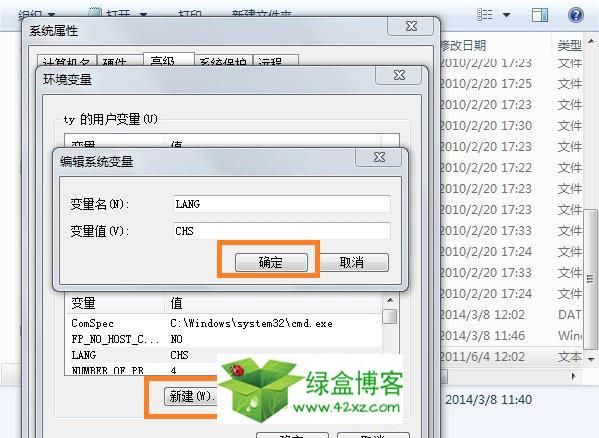Open the Explorer help icon
The image size is (599, 438).
tap(576, 15)
